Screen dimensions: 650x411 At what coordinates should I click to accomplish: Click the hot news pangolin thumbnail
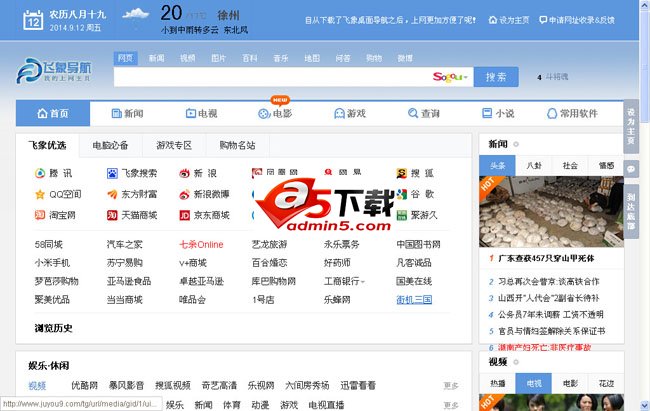(551, 212)
